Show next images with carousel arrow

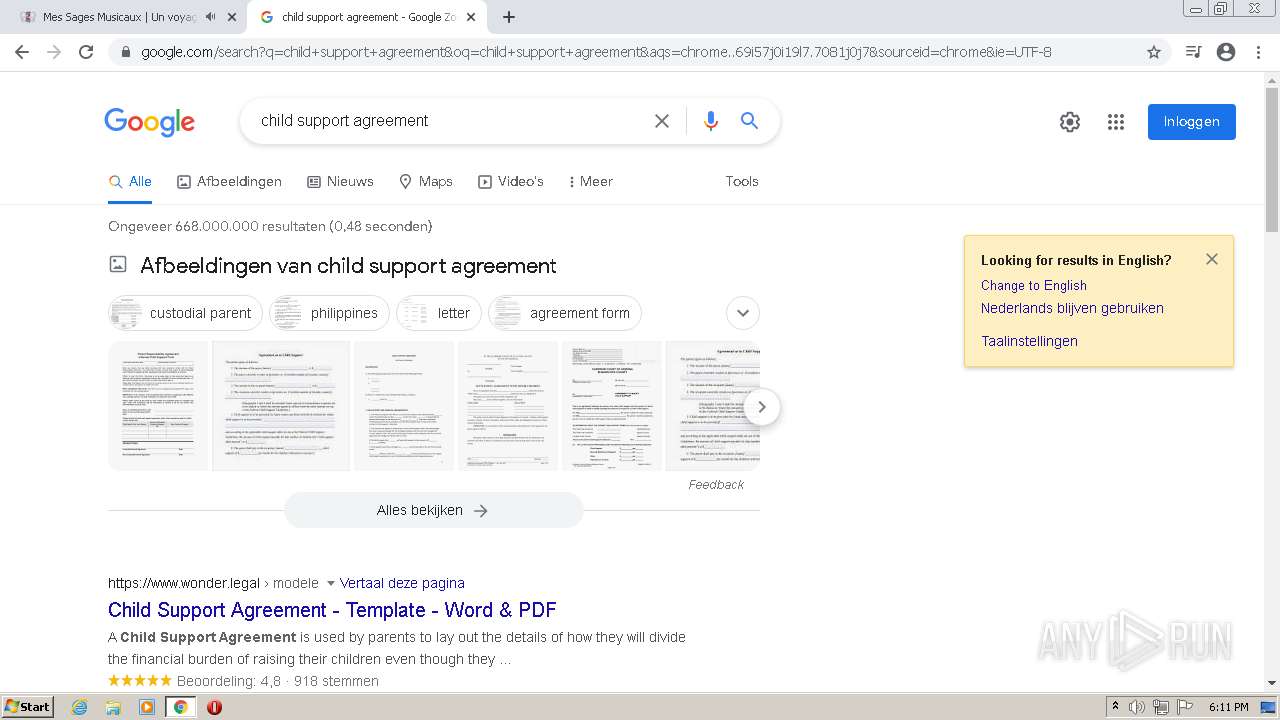tap(762, 407)
